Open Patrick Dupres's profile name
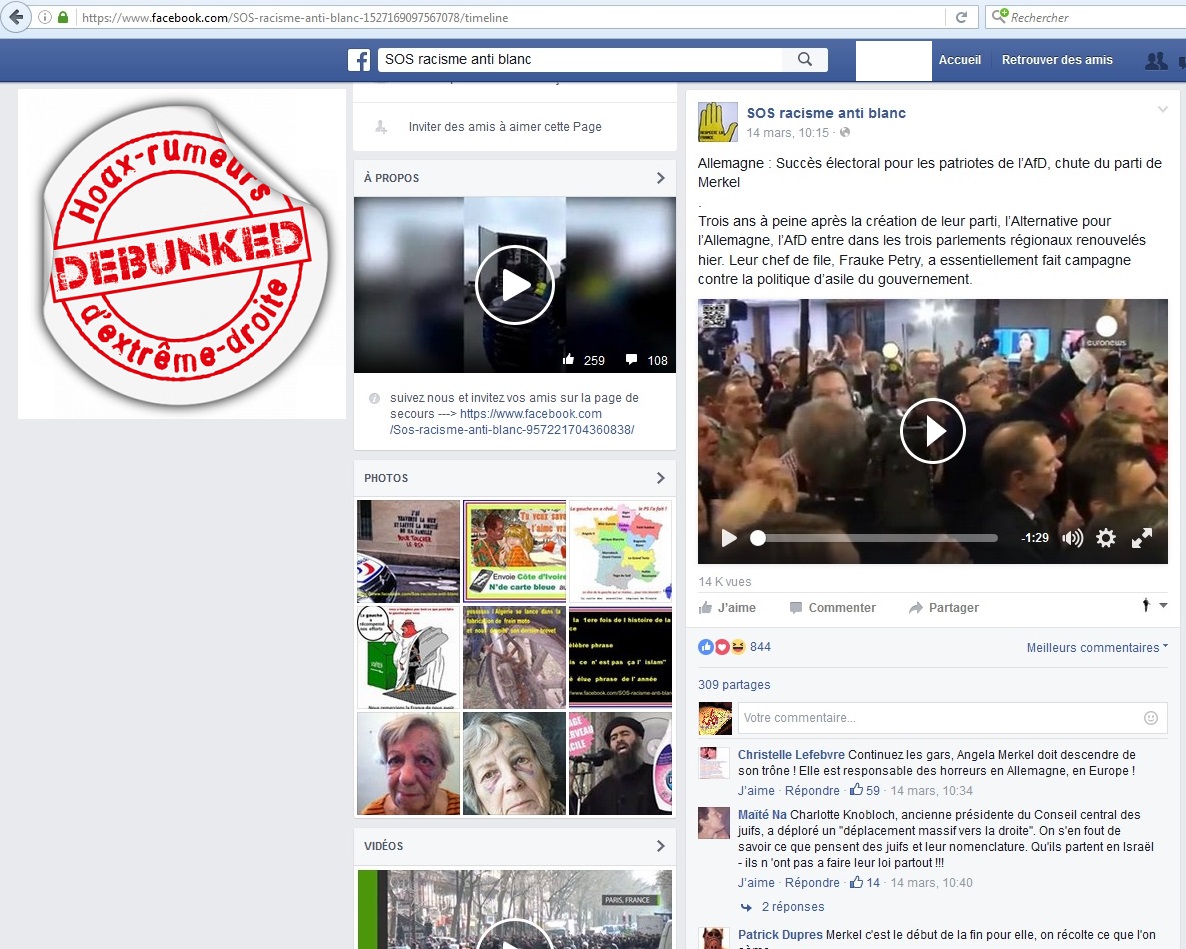Viewport: 1186px width, 949px height. pyautogui.click(x=780, y=935)
